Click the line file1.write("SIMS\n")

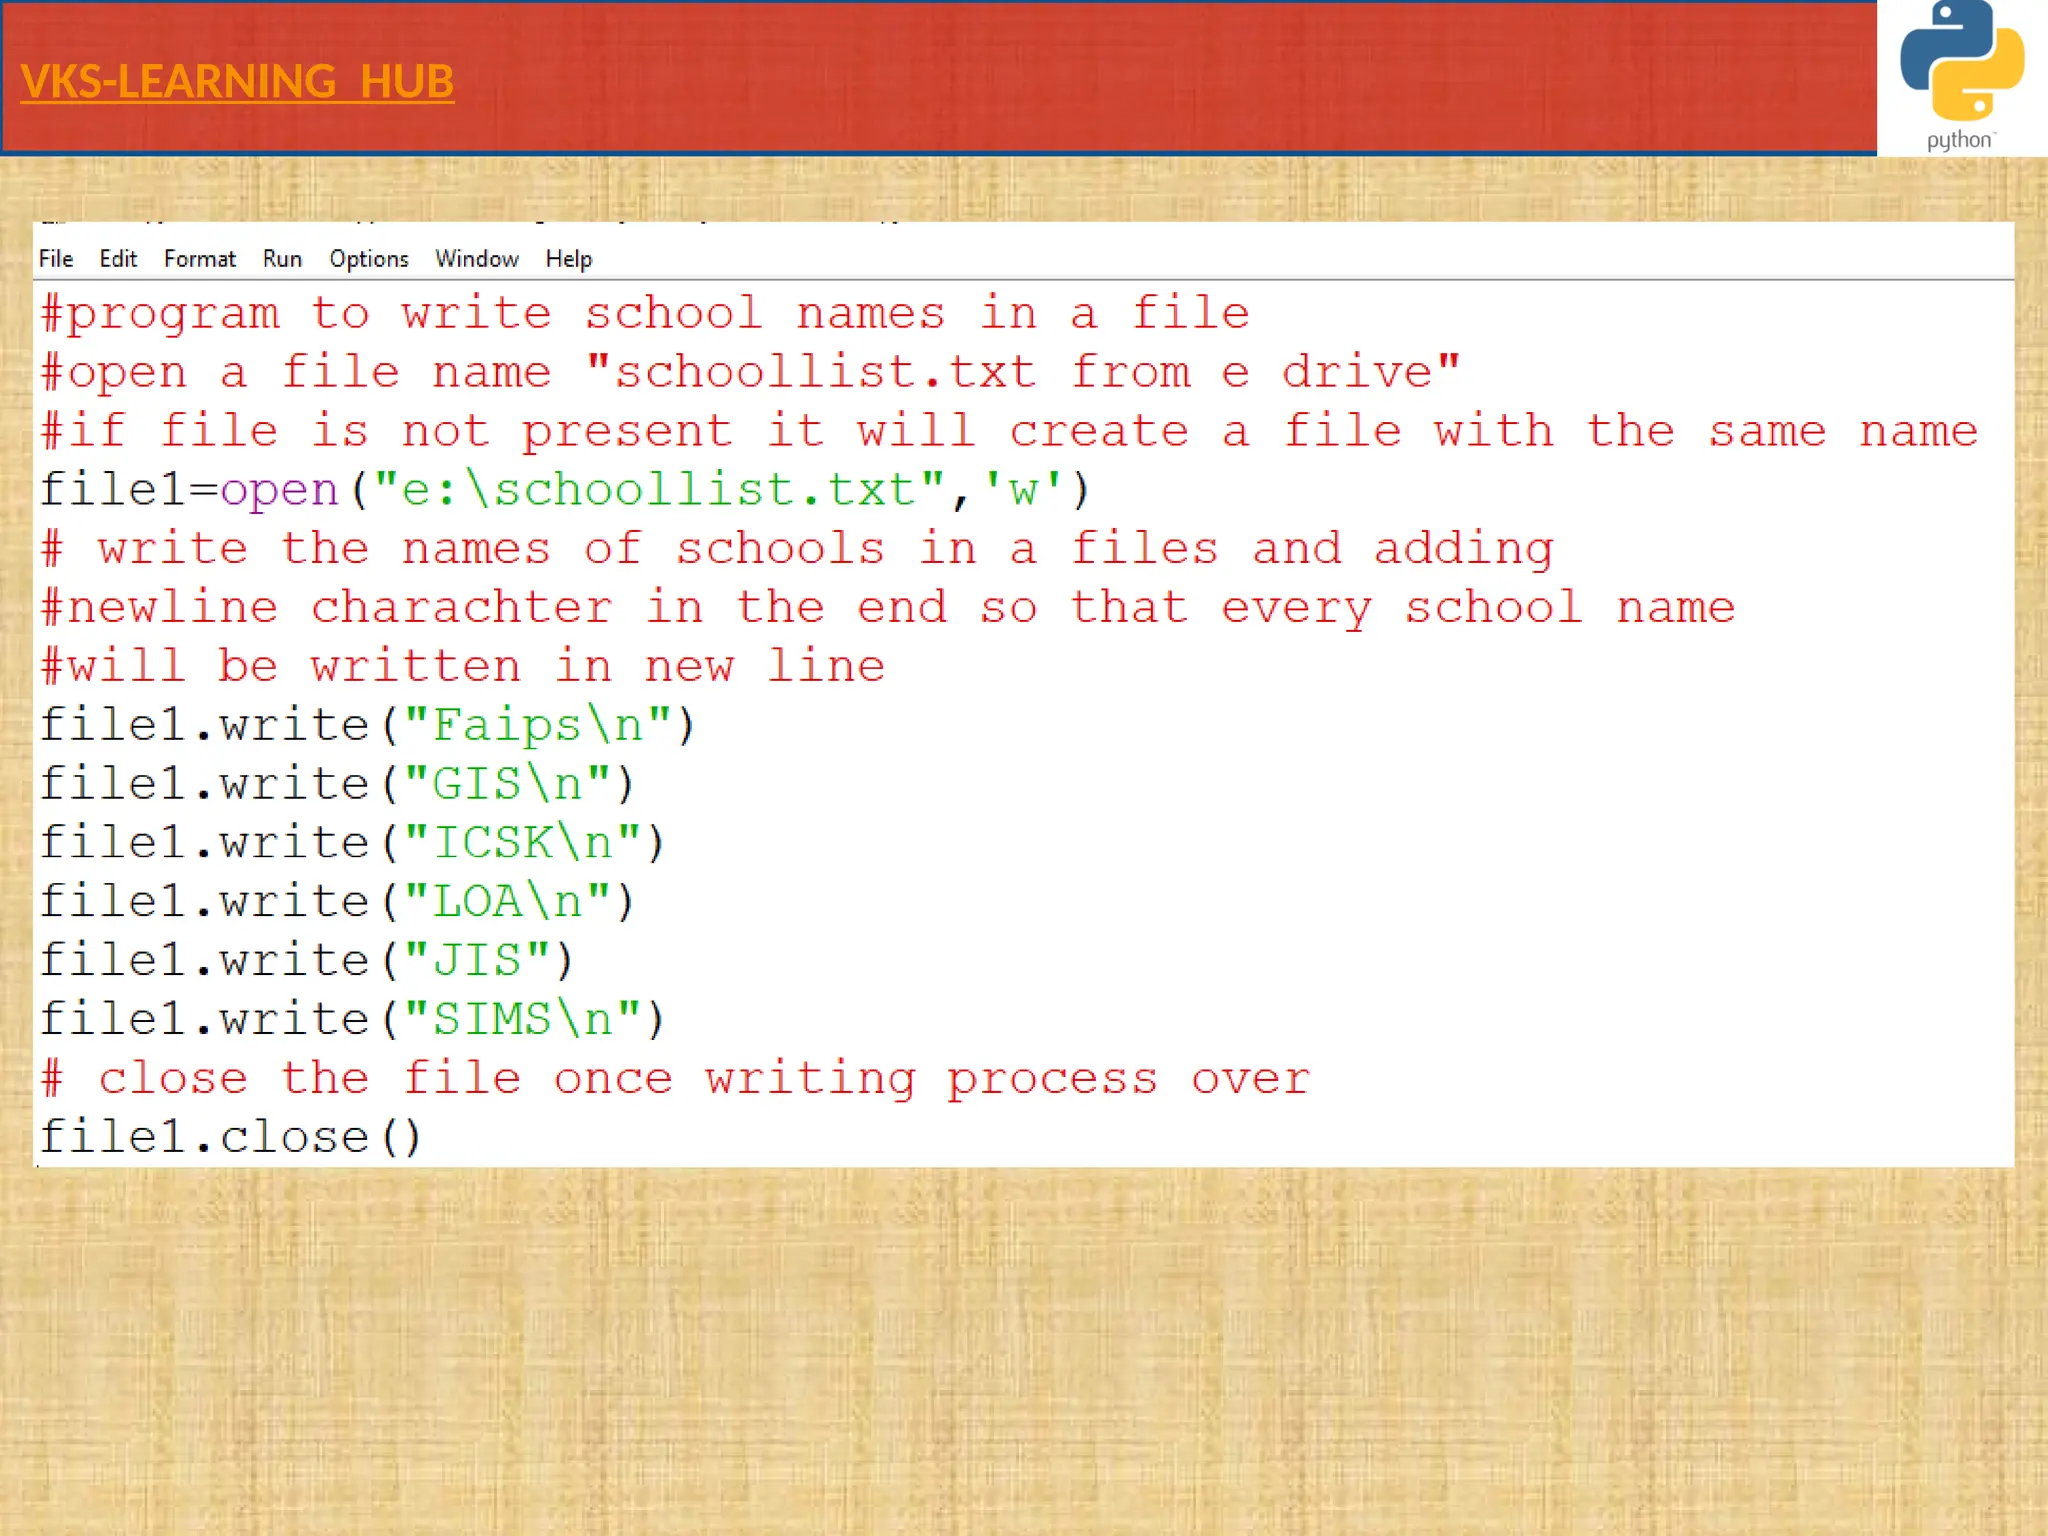[352, 1020]
